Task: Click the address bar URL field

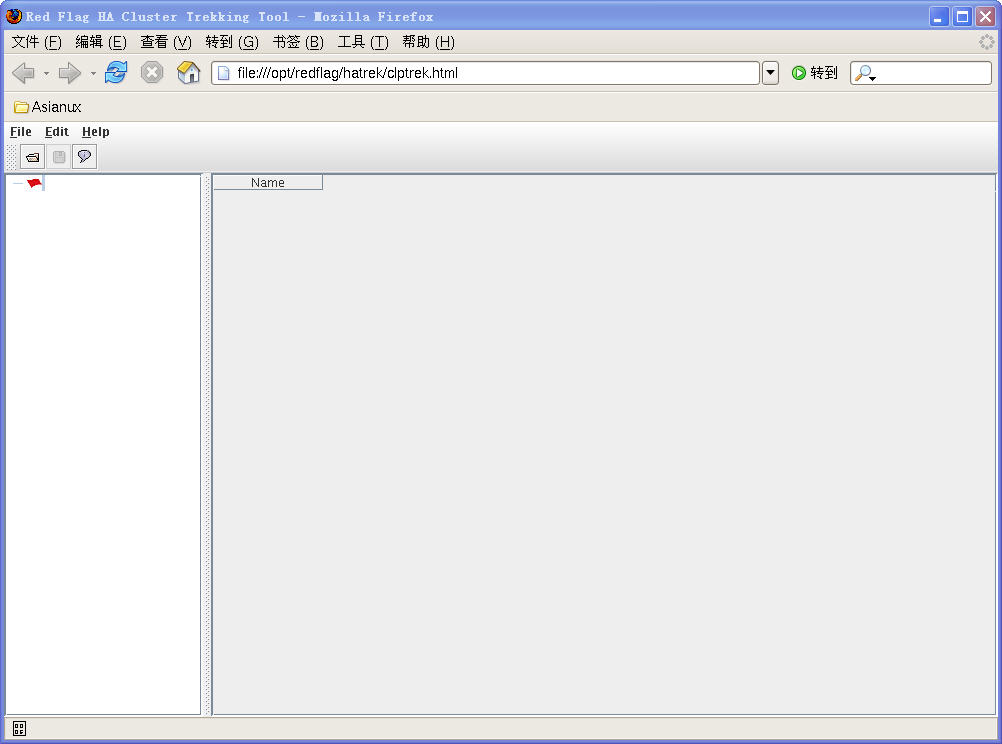Action: 490,73
